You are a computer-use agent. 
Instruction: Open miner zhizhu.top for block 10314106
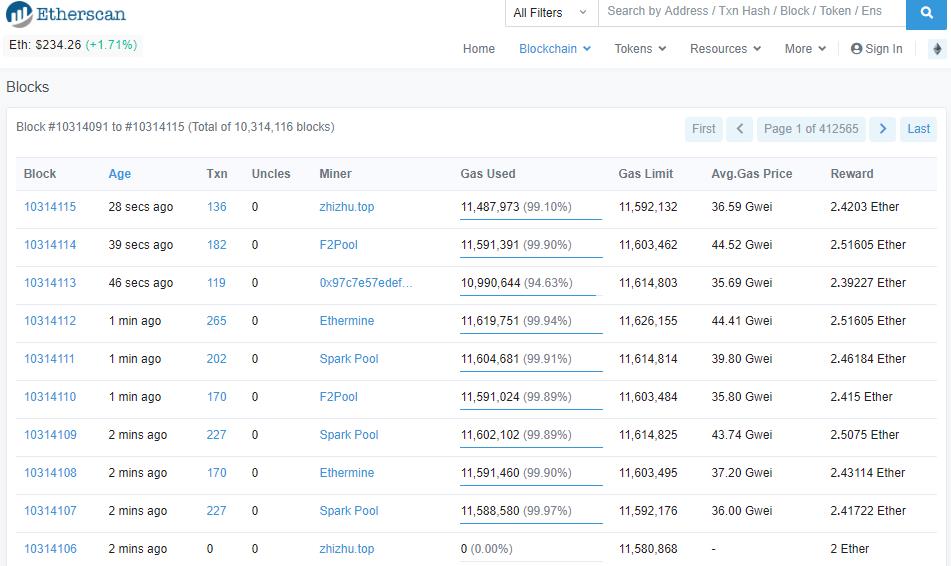[x=347, y=549]
